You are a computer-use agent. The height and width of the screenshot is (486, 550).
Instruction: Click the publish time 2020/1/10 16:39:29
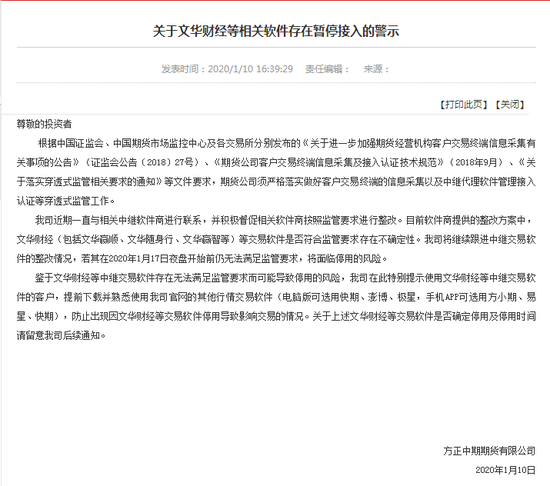[x=250, y=69]
